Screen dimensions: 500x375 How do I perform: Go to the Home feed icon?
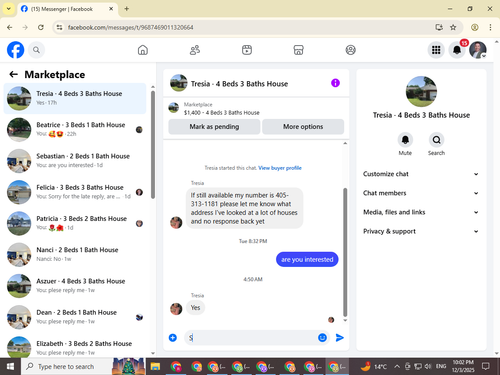143,50
